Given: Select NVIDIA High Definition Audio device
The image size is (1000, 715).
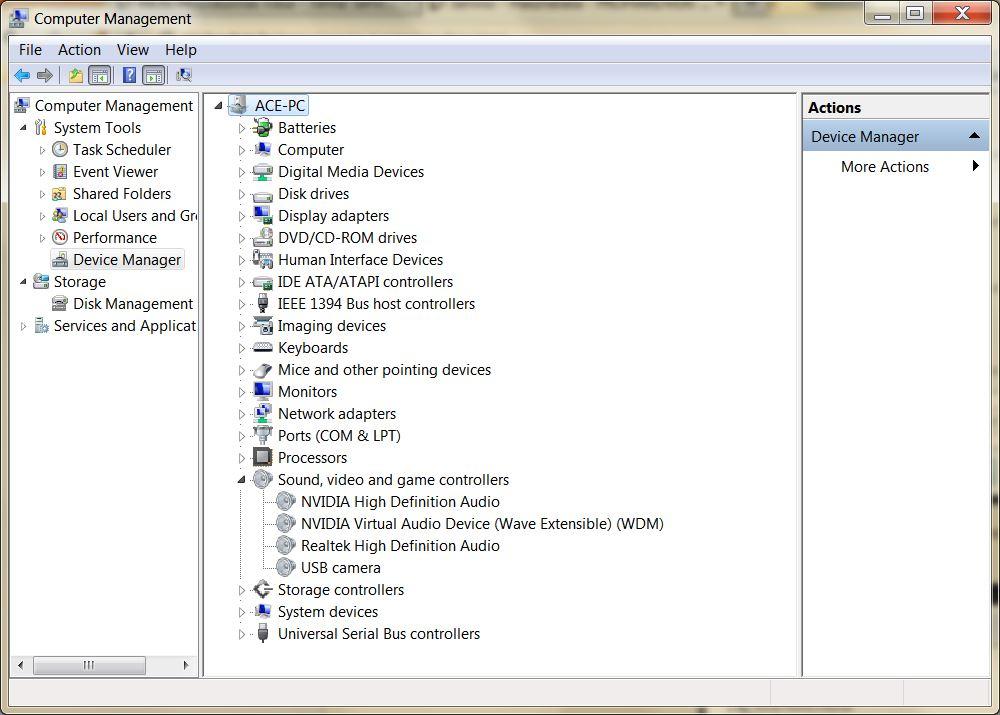Looking at the screenshot, I should [400, 502].
